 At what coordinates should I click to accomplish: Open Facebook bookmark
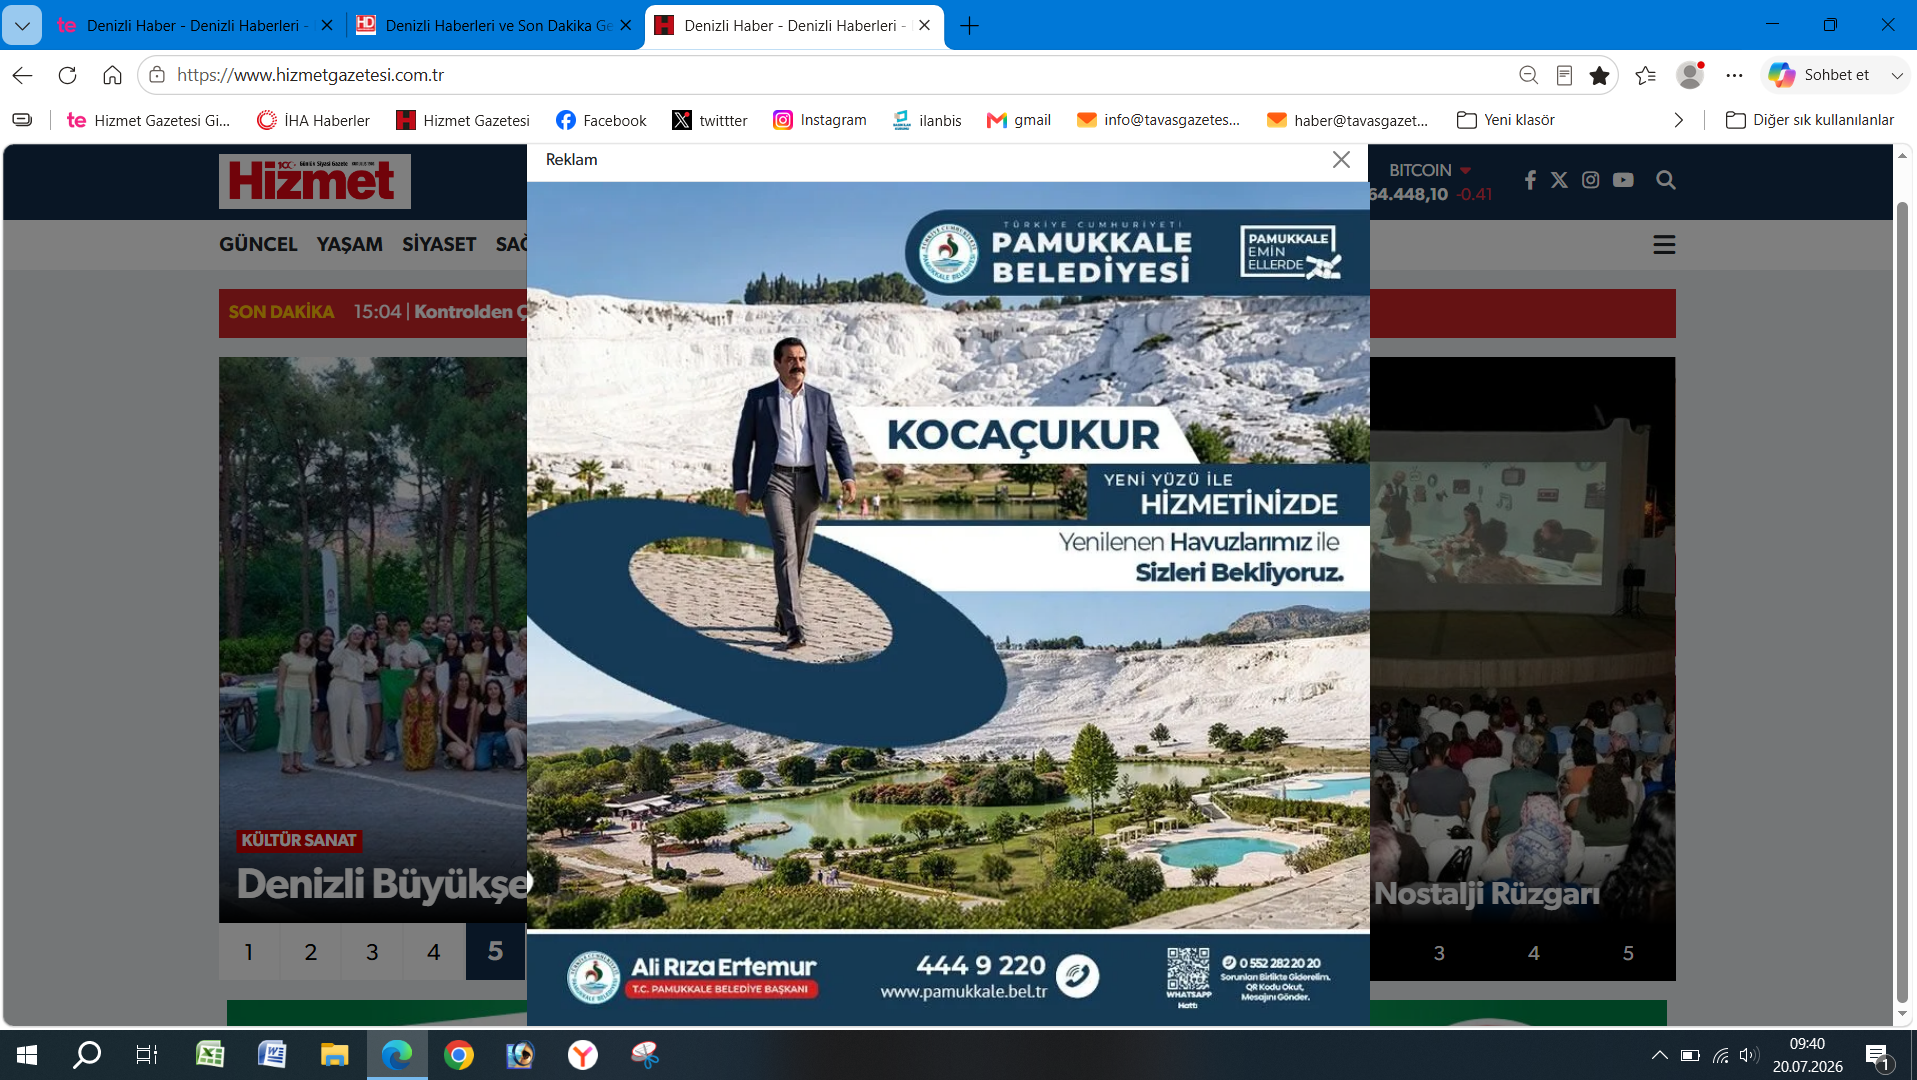601,120
